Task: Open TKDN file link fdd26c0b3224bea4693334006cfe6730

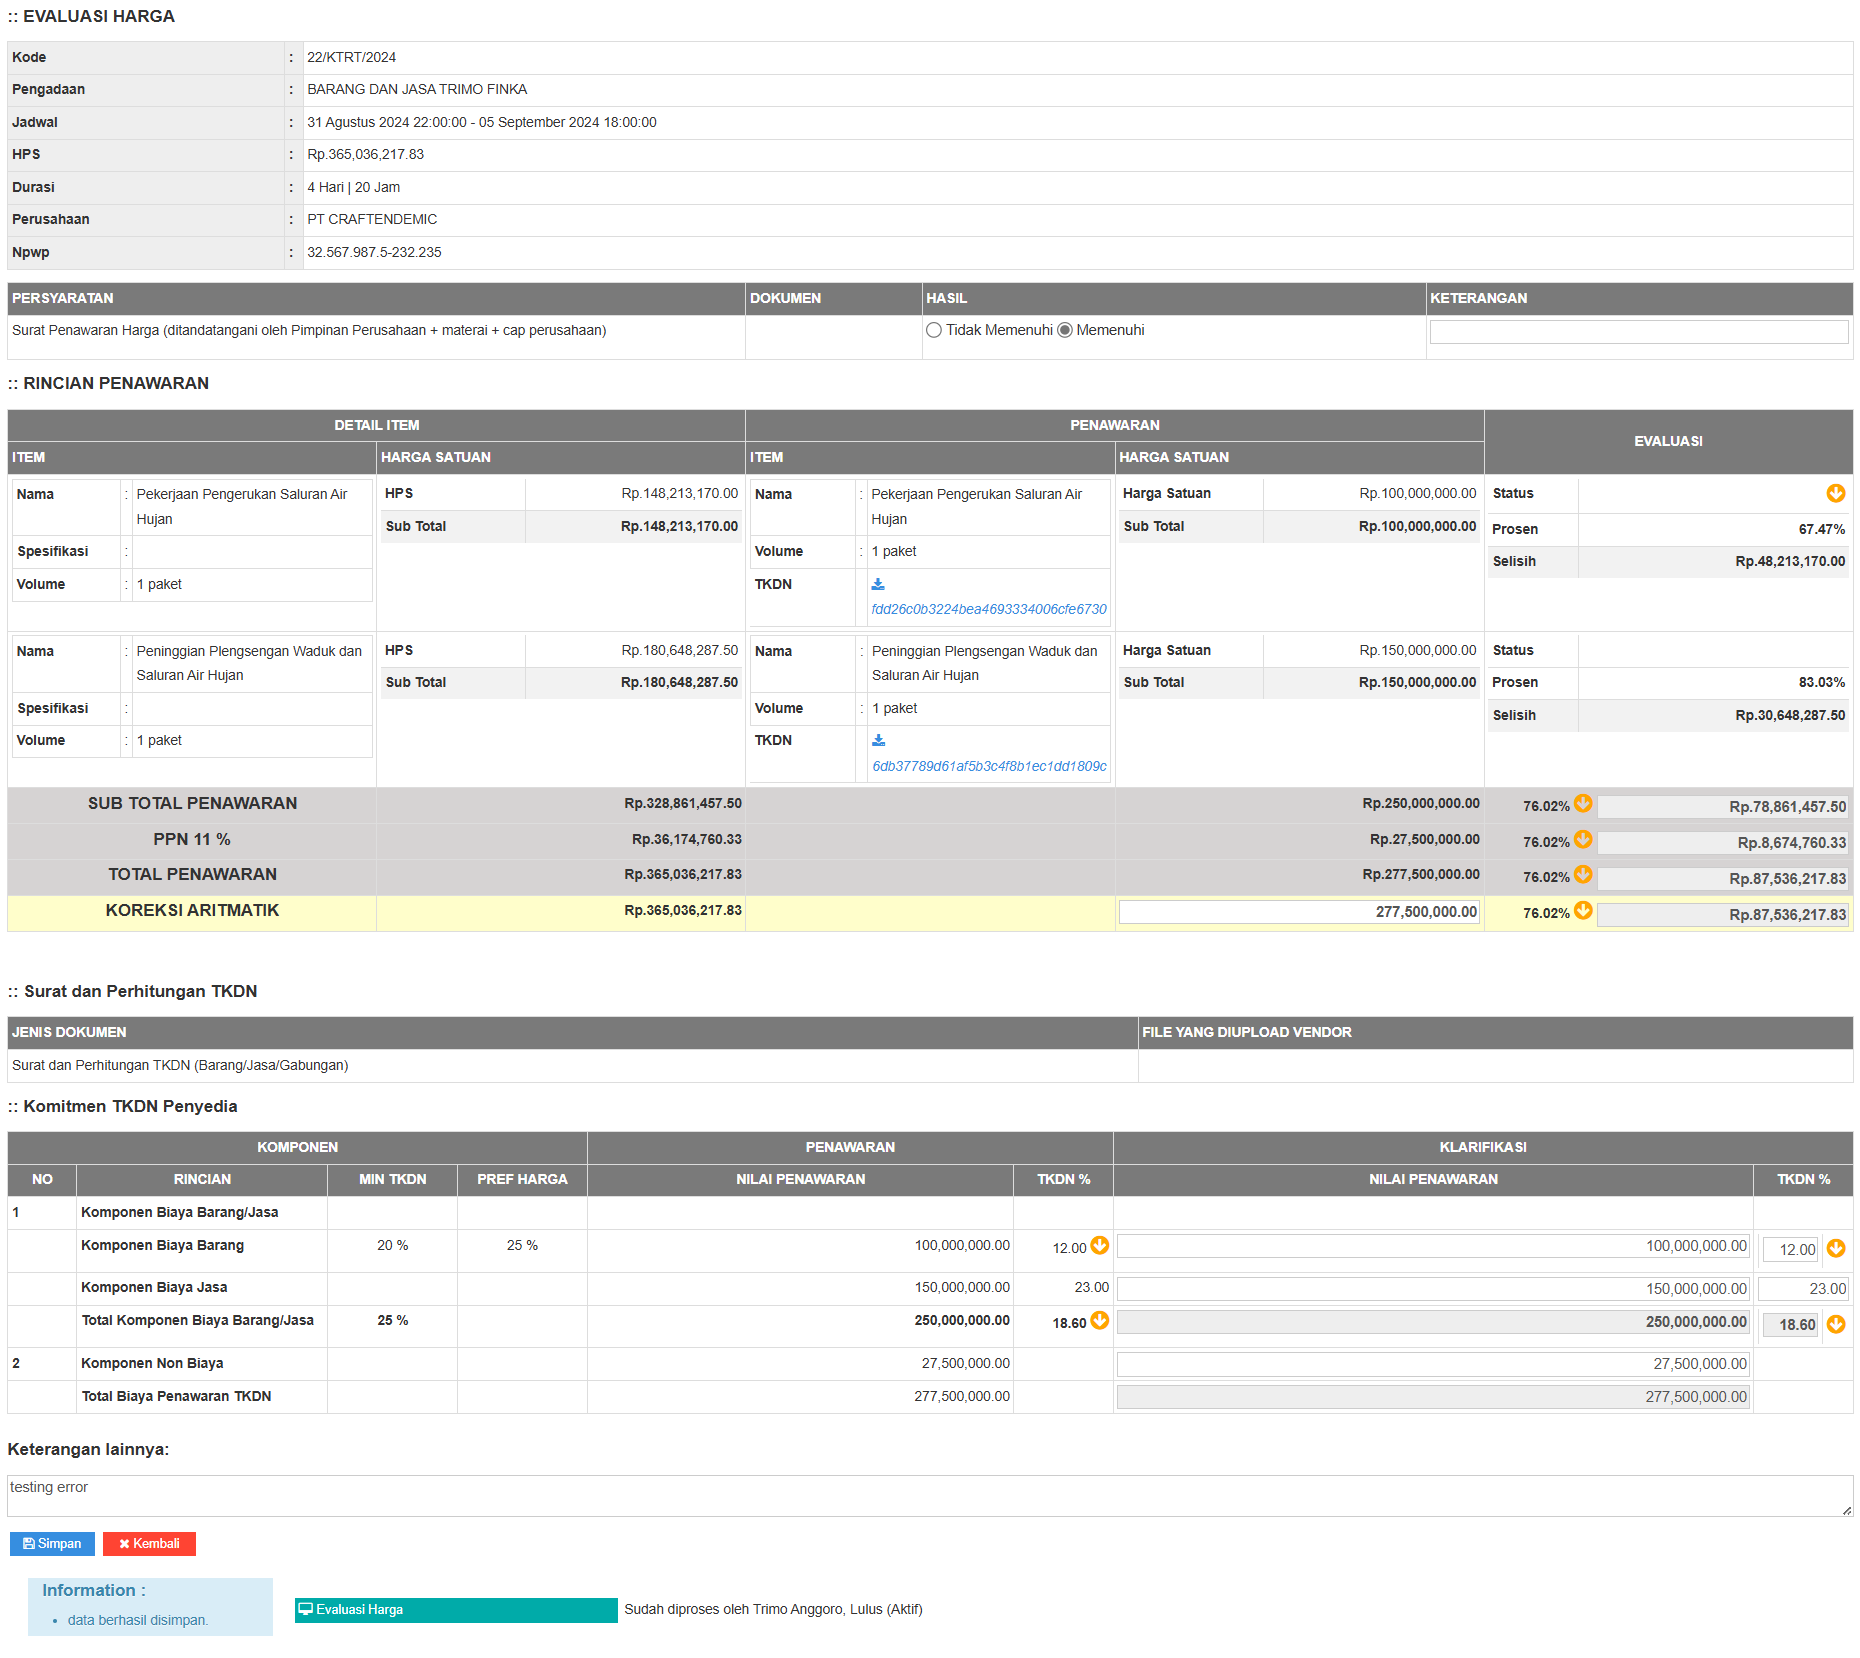Action: pyautogui.click(x=988, y=609)
